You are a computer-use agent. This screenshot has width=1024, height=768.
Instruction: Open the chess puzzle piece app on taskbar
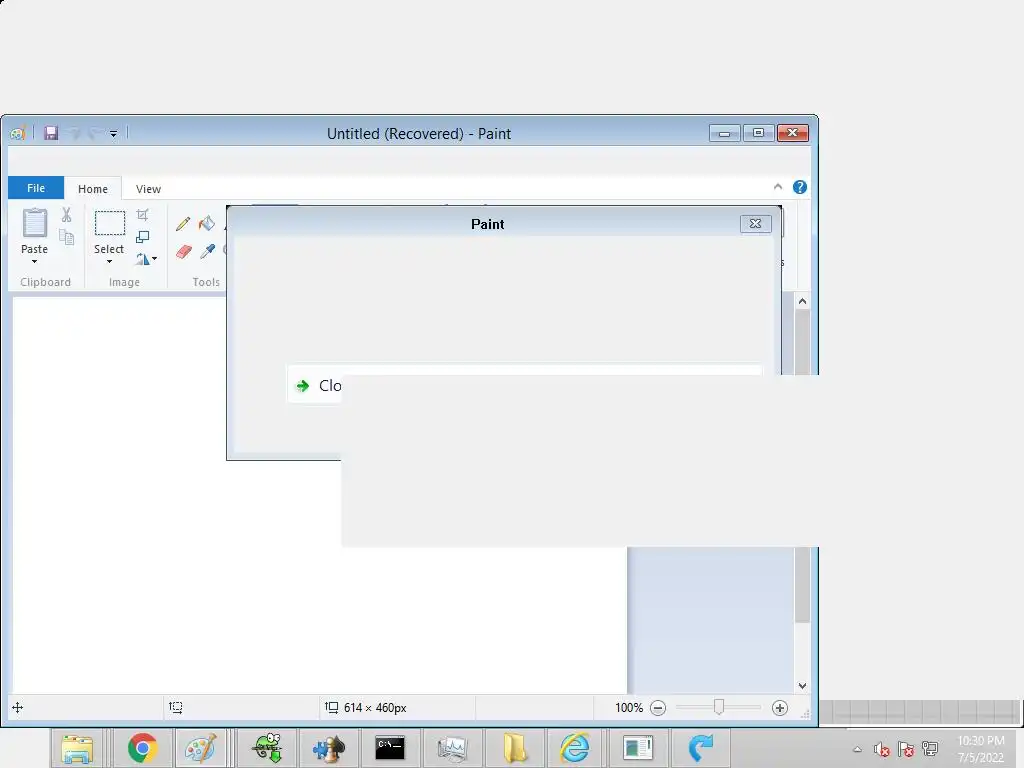pyautogui.click(x=328, y=748)
